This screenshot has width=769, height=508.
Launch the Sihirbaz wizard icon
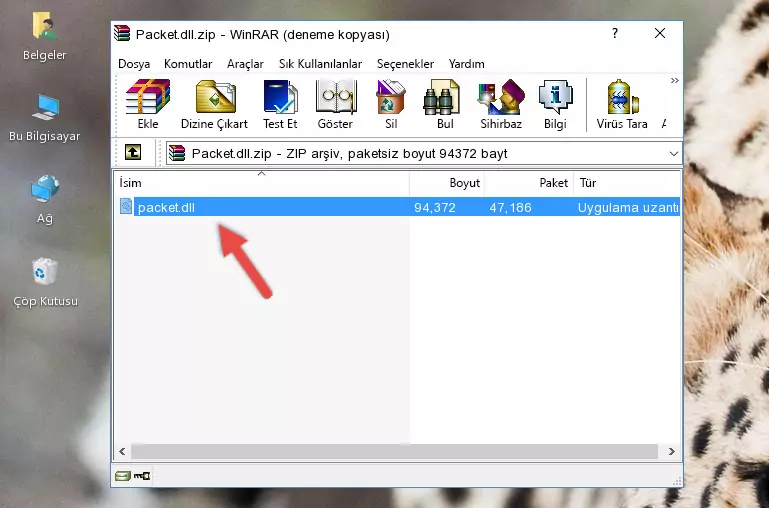[501, 104]
